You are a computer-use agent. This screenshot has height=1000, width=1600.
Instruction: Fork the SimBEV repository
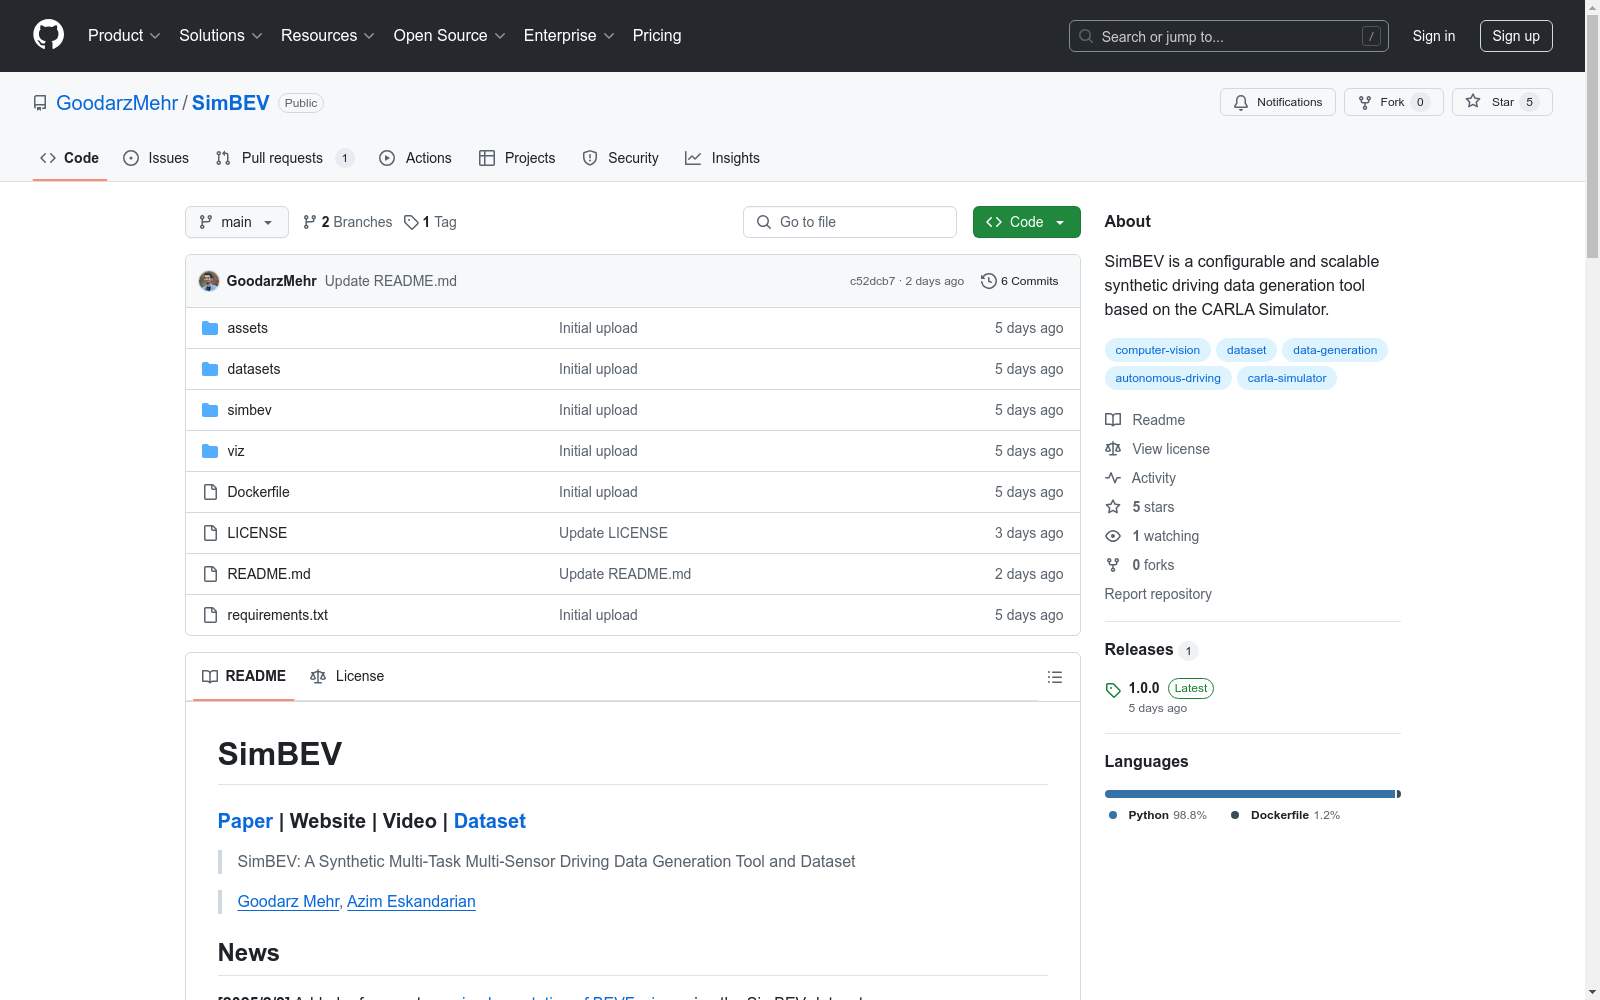(x=1393, y=102)
